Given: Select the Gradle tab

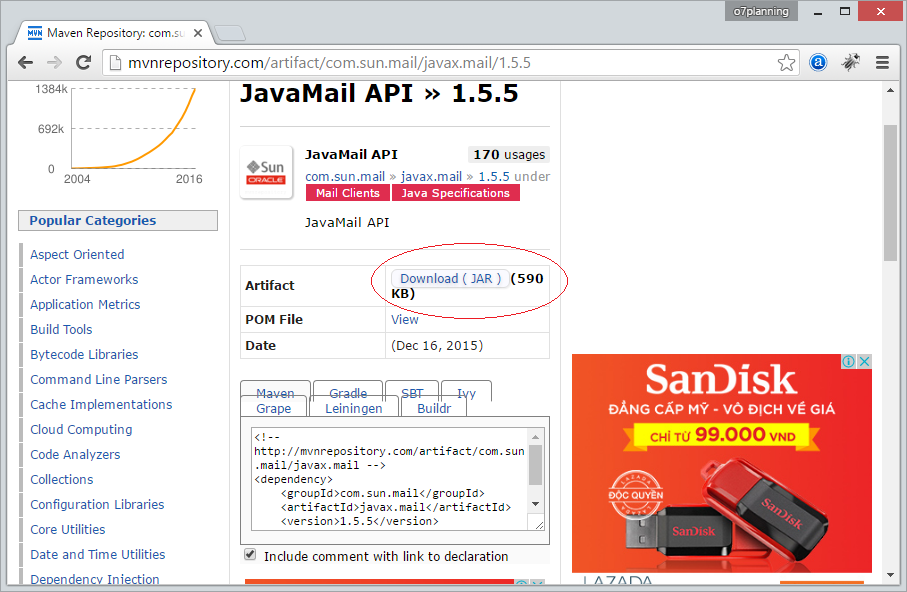Looking at the screenshot, I should (348, 393).
